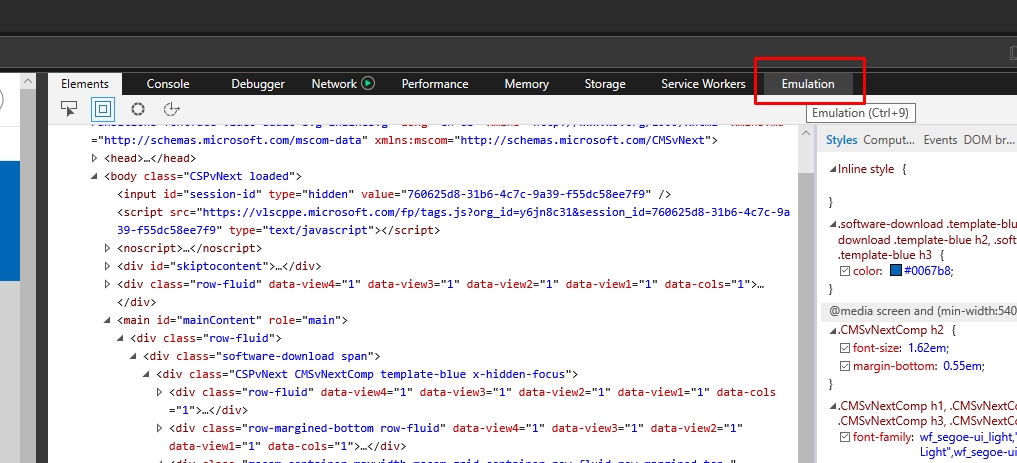Open the Debugger tab

click(x=258, y=84)
